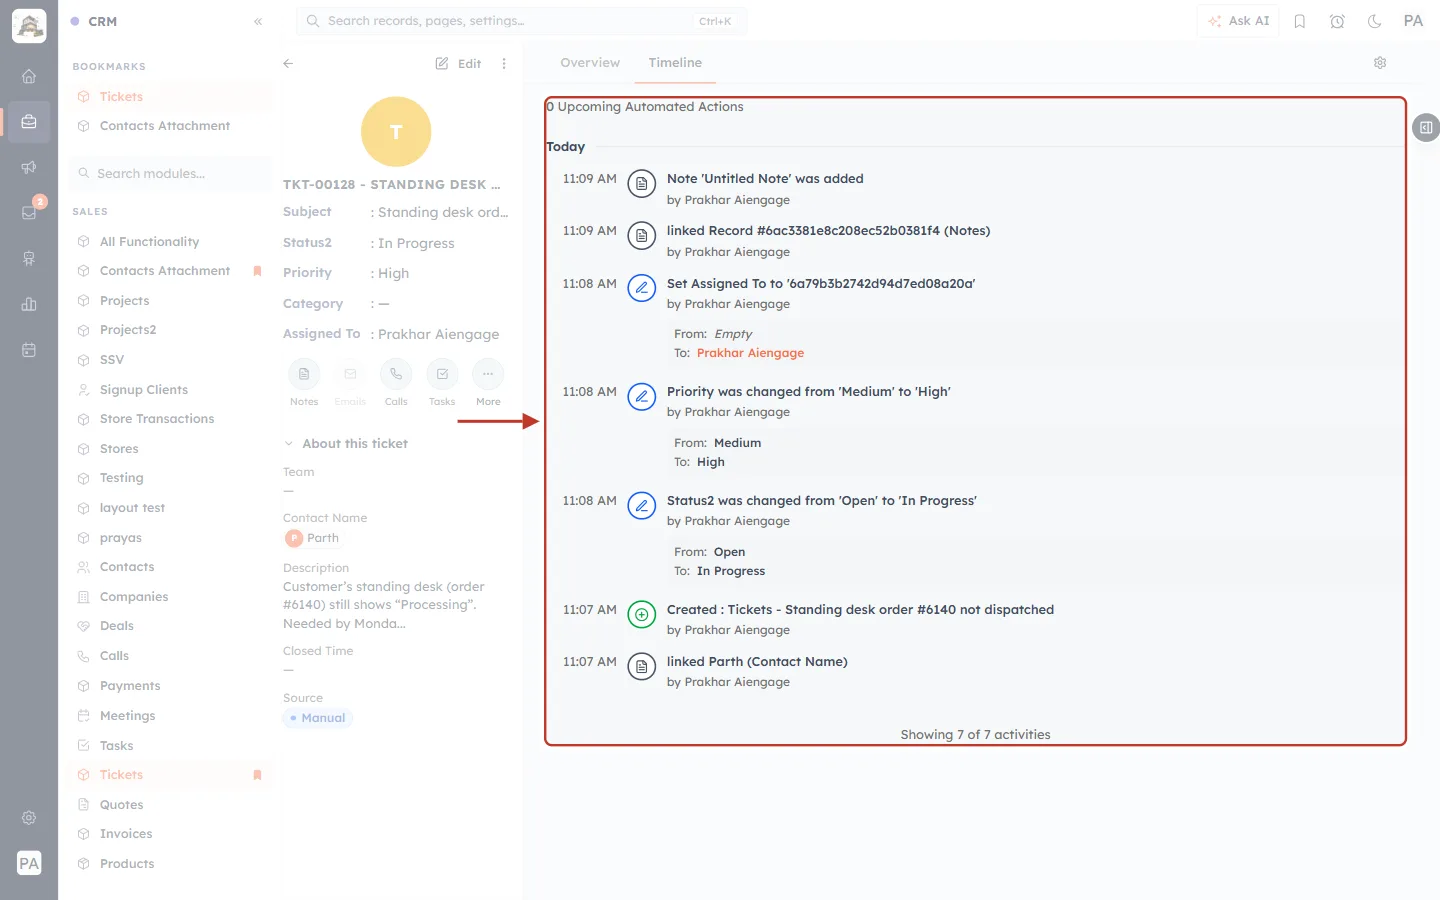
Task: Click the PA user avatar at top right
Action: tap(1413, 21)
